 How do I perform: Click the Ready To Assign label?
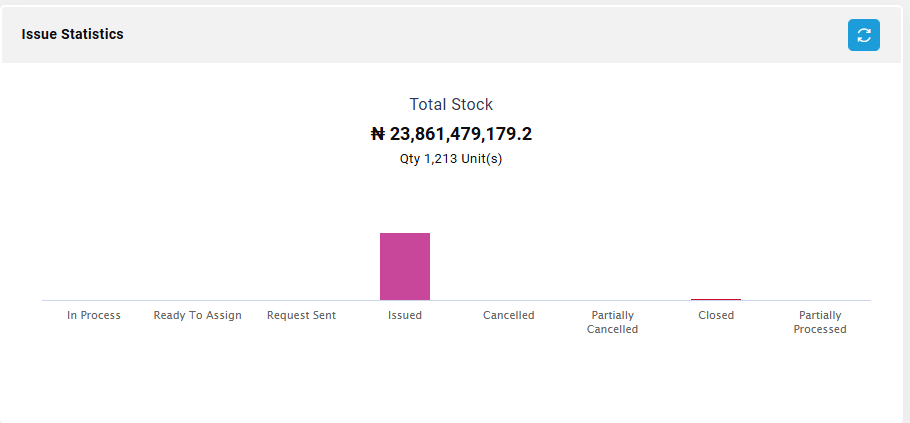coord(197,315)
